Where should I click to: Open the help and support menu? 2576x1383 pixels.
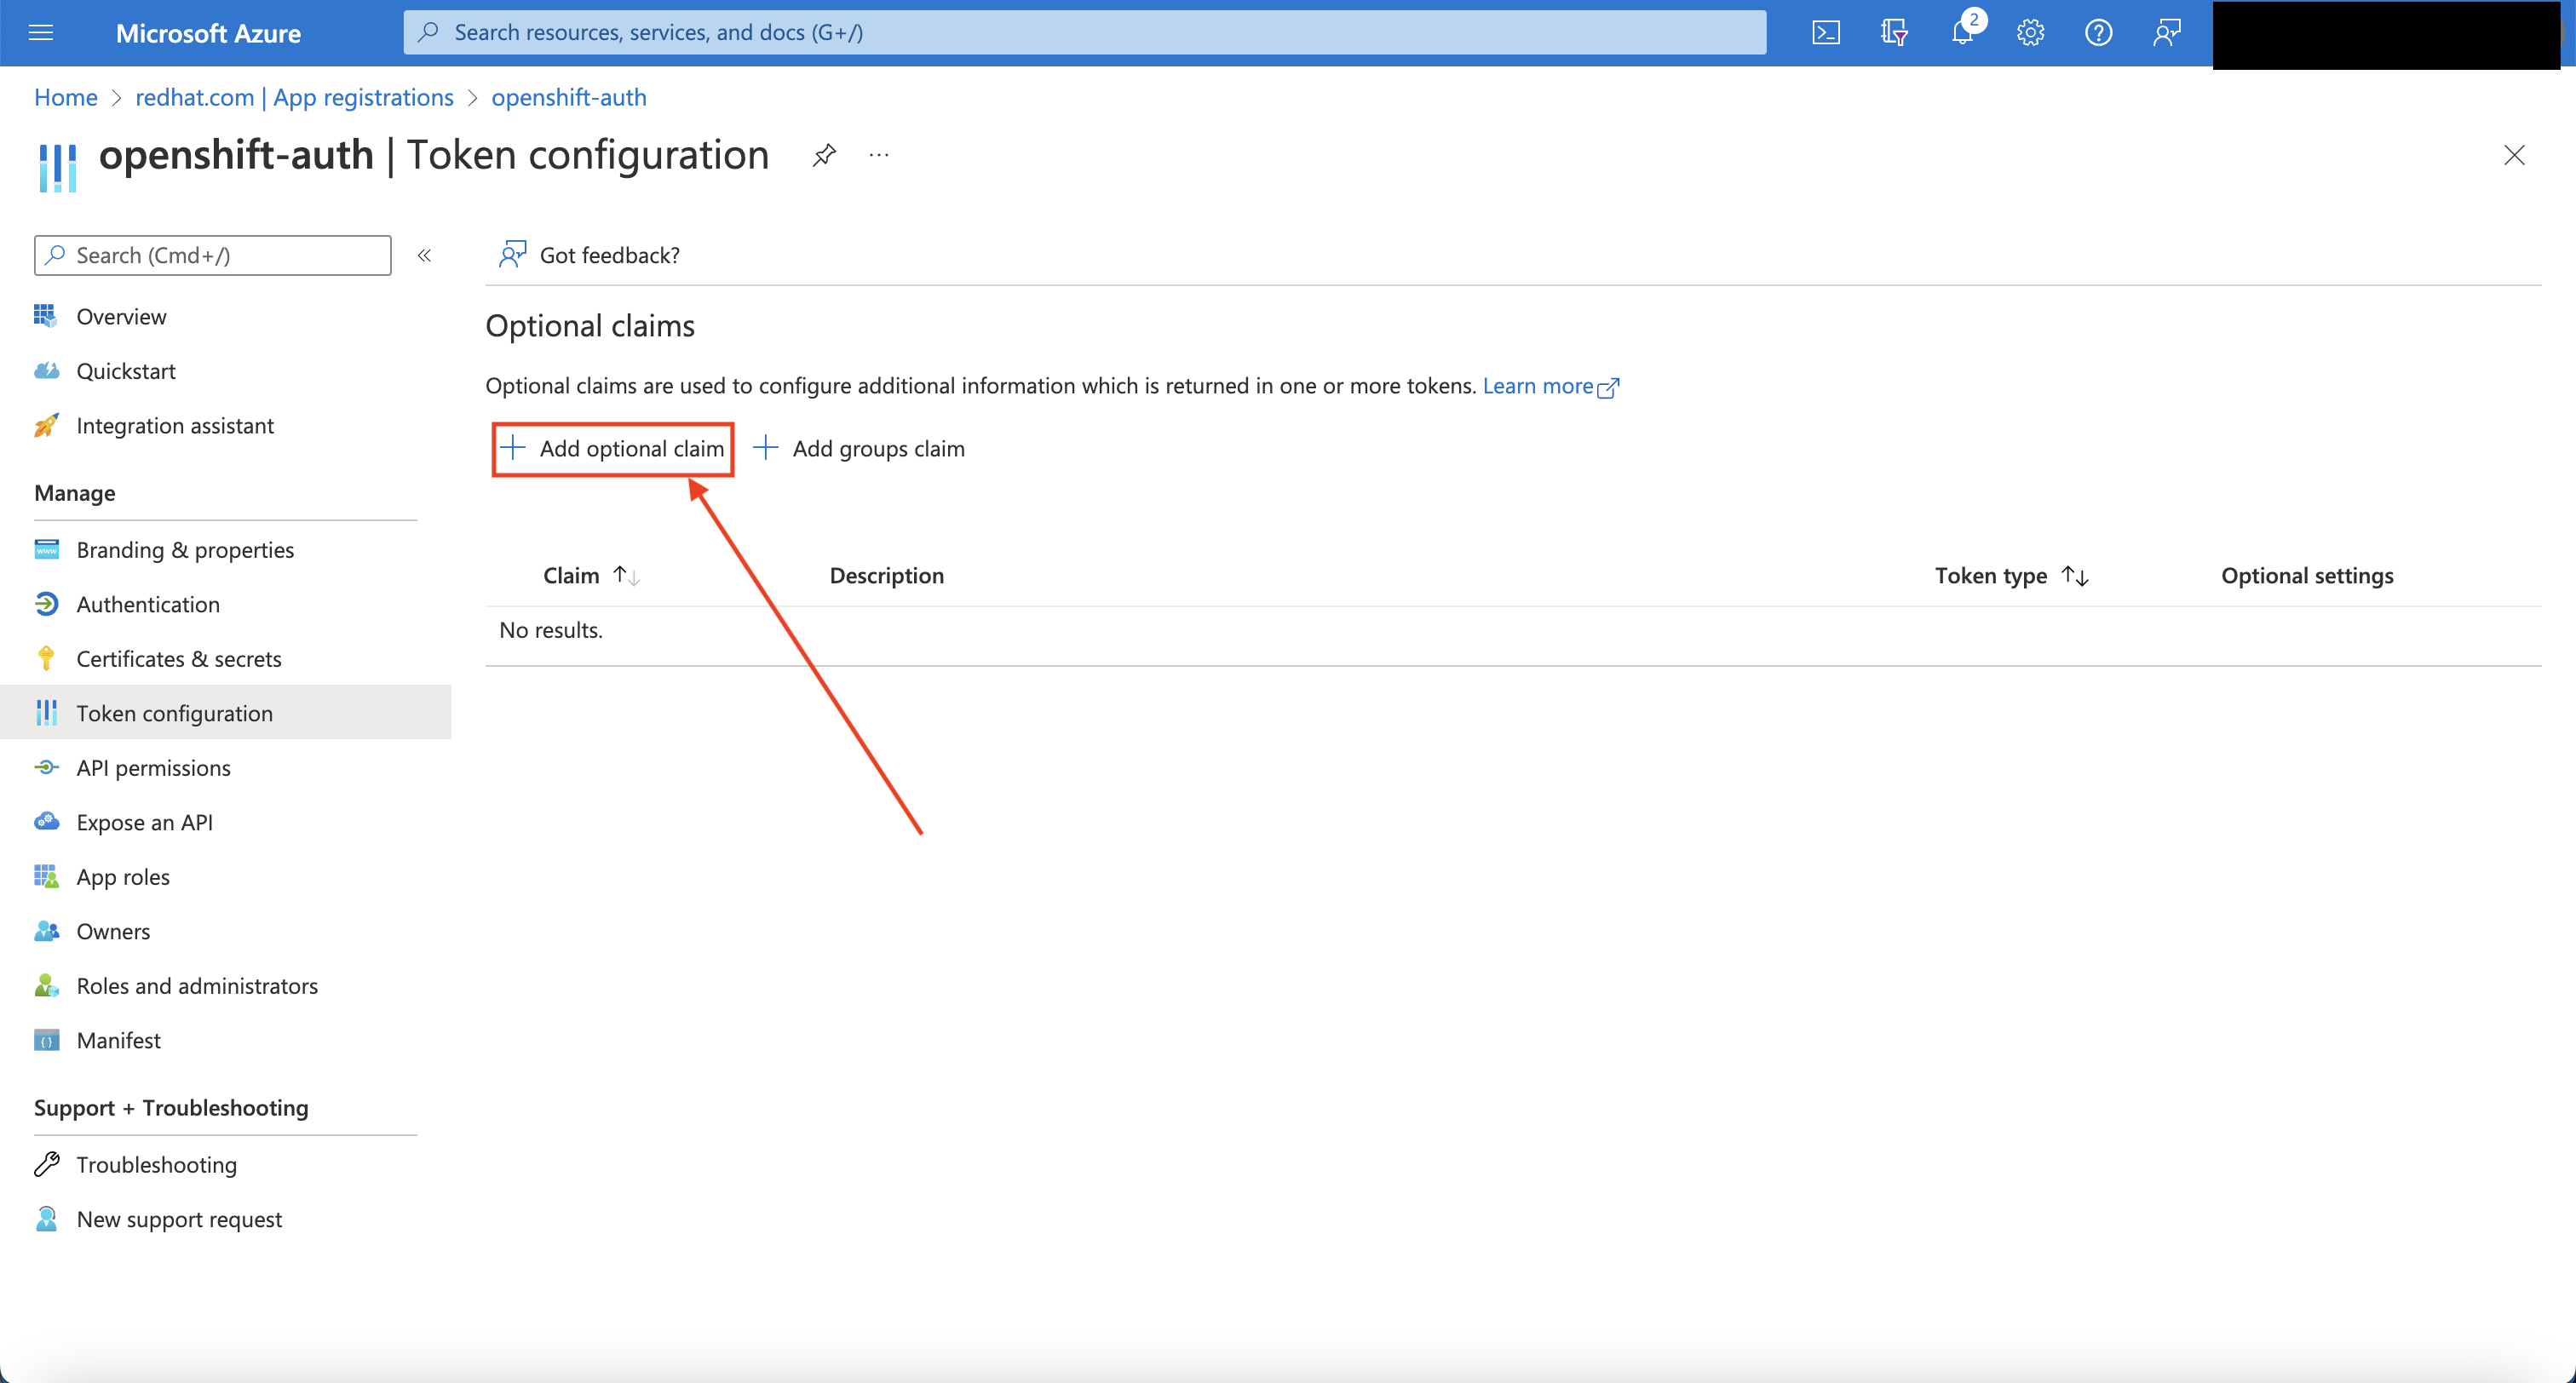(2098, 32)
